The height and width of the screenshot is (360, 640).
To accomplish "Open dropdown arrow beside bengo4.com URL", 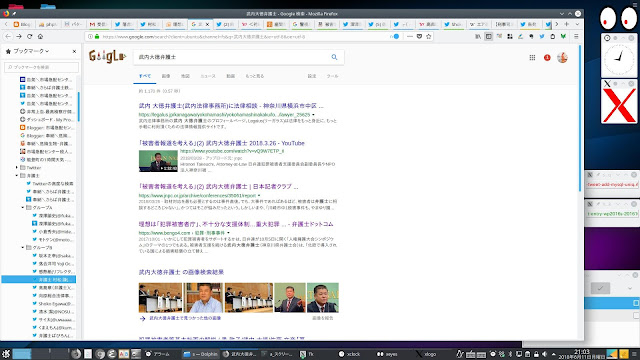I will pyautogui.click(x=228, y=233).
